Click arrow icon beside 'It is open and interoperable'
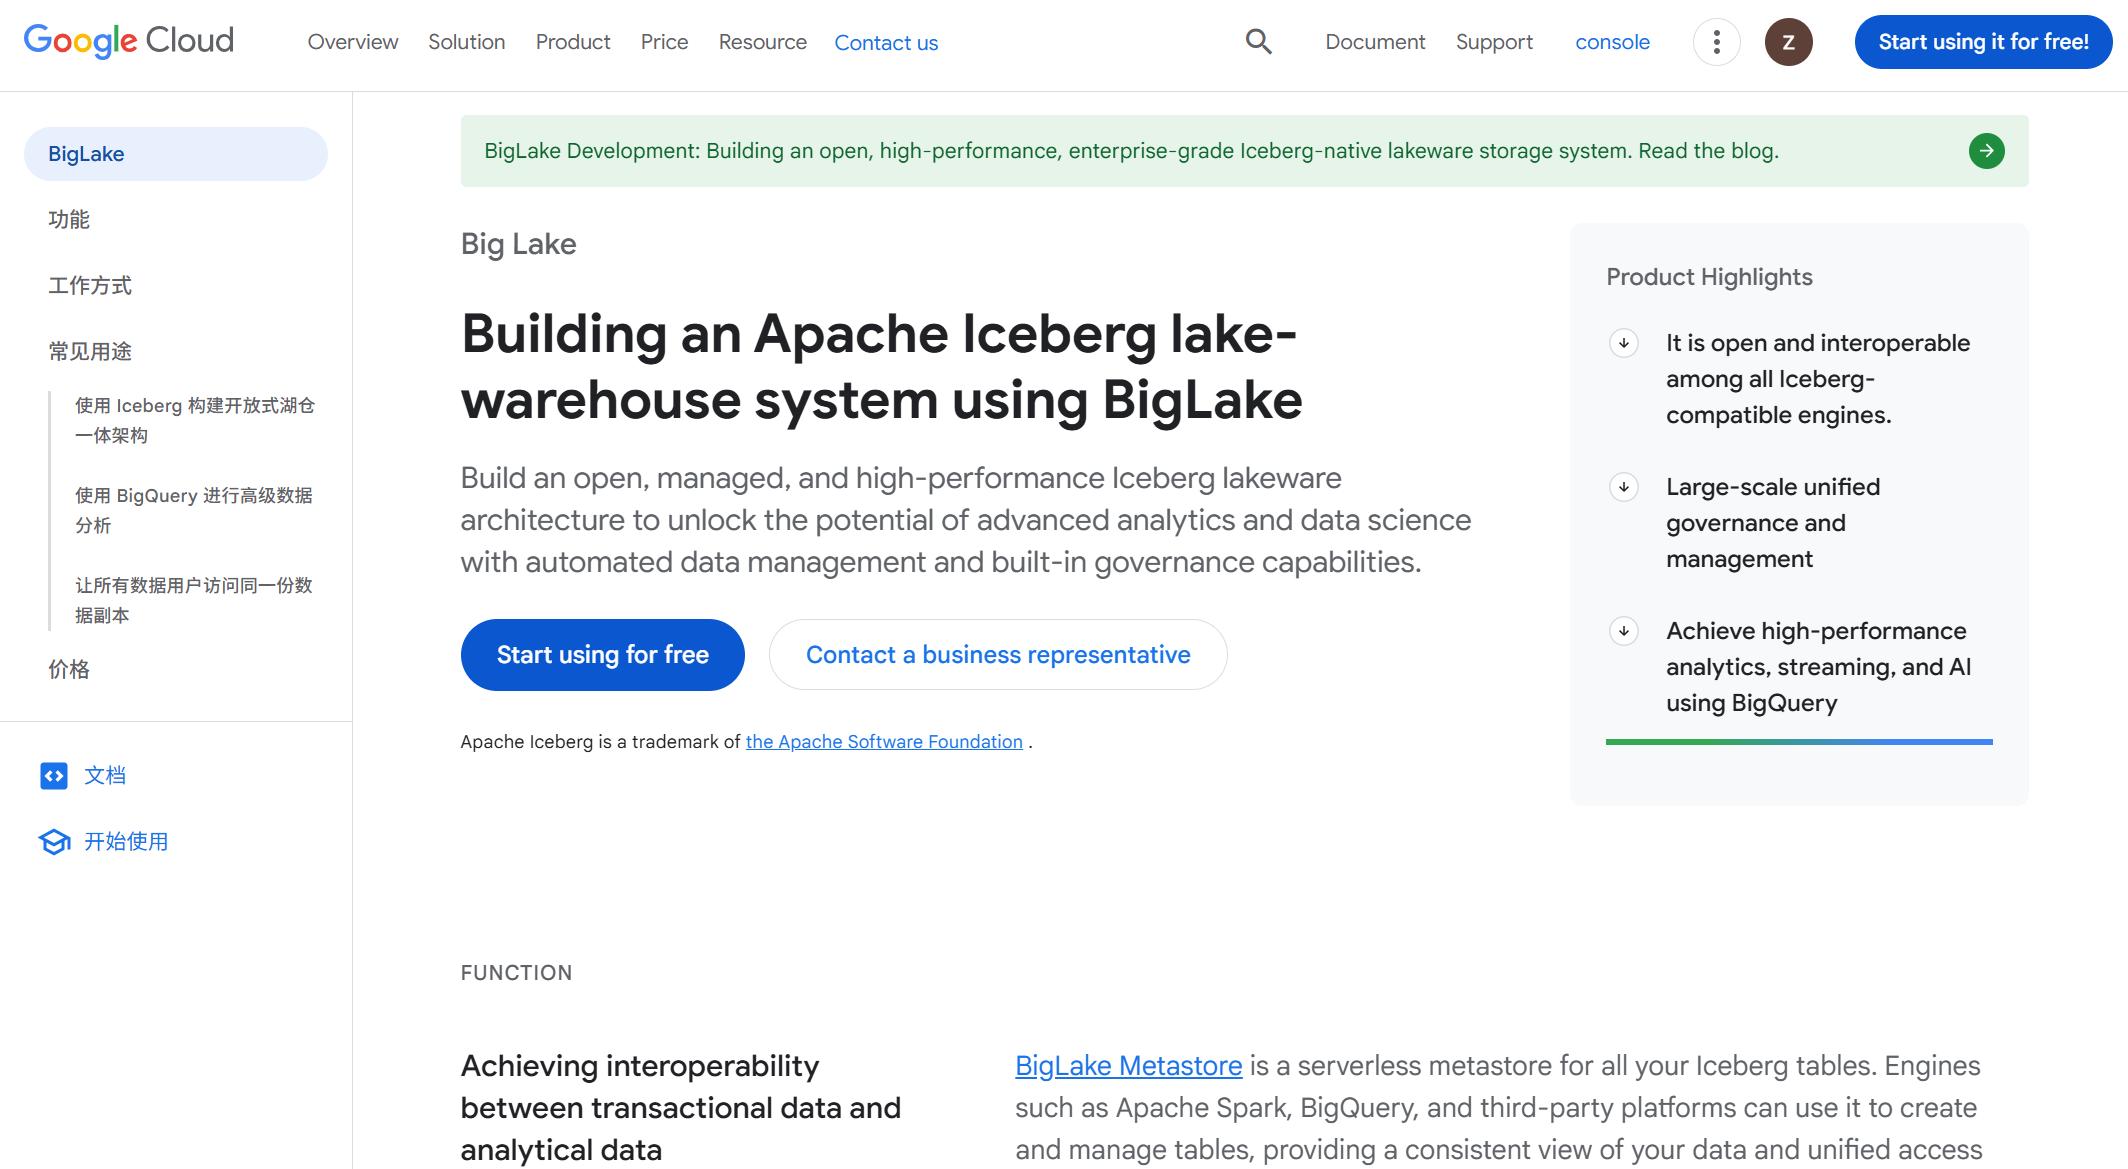2128x1169 pixels. (x=1625, y=343)
